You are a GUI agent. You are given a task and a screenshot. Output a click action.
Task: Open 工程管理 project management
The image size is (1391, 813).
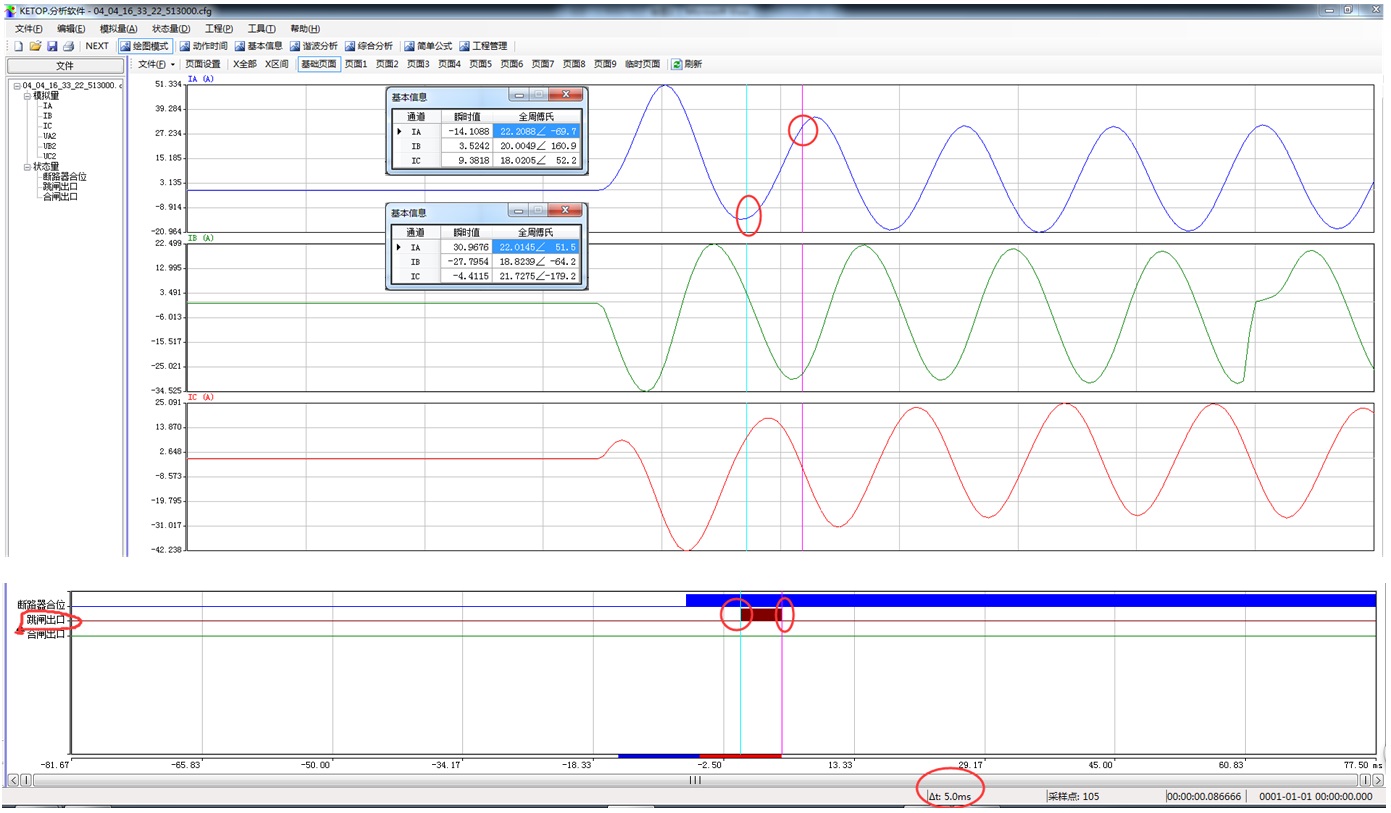483,46
